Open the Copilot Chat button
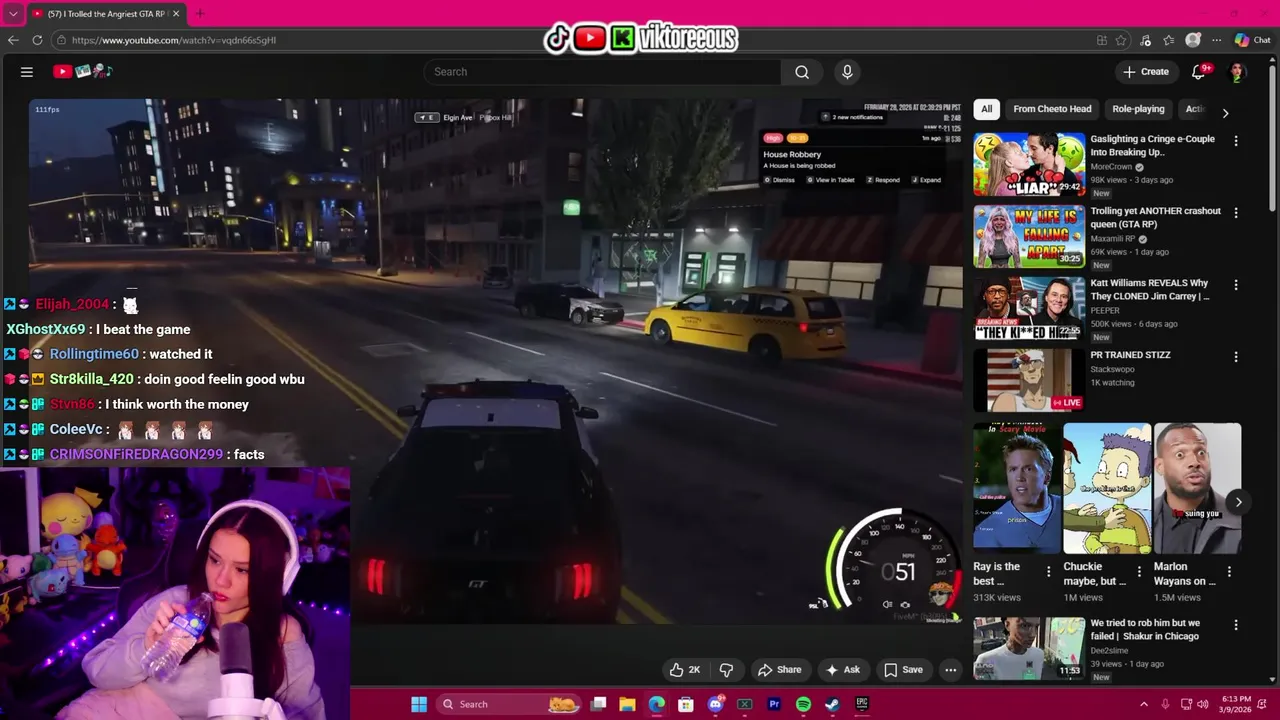Viewport: 1280px width, 720px height. [x=1252, y=40]
